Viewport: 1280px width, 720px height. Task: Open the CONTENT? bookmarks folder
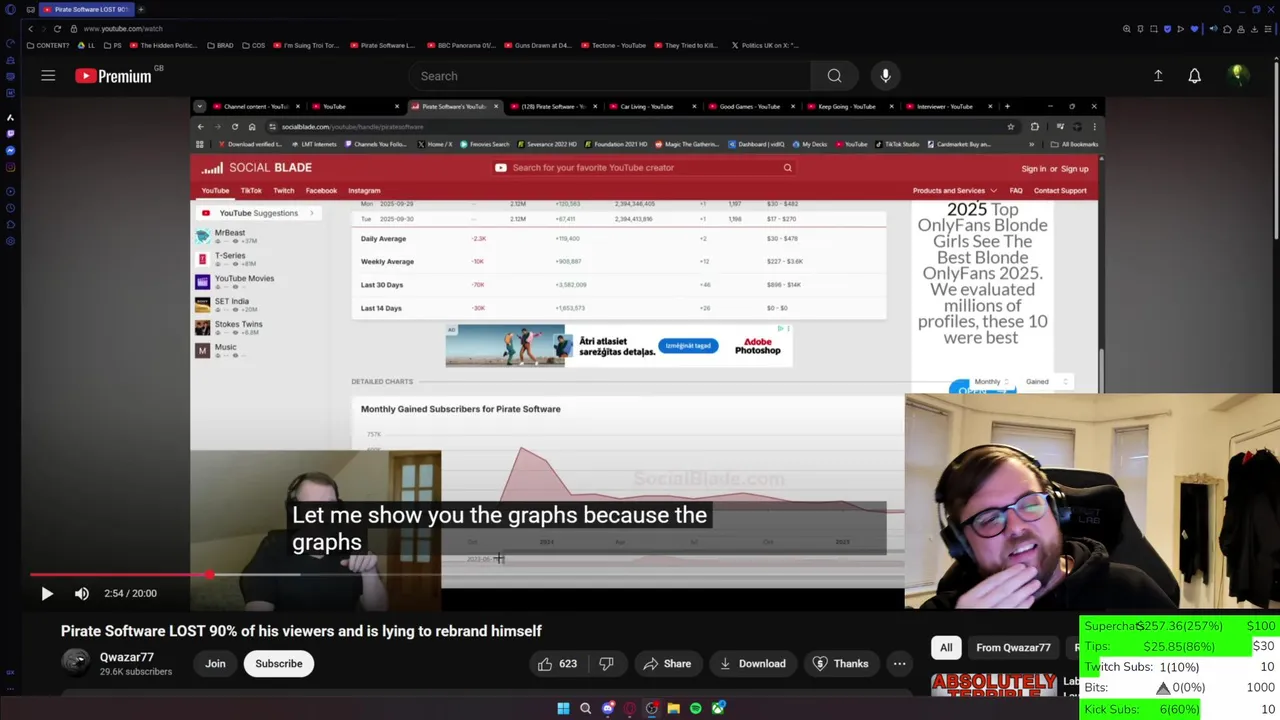[x=48, y=45]
